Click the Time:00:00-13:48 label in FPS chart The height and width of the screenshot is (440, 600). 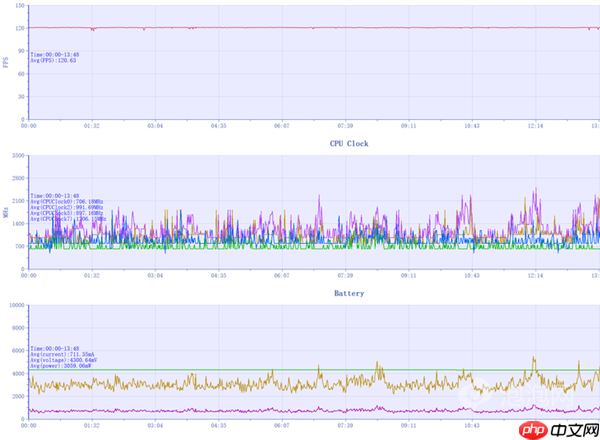pos(54,55)
